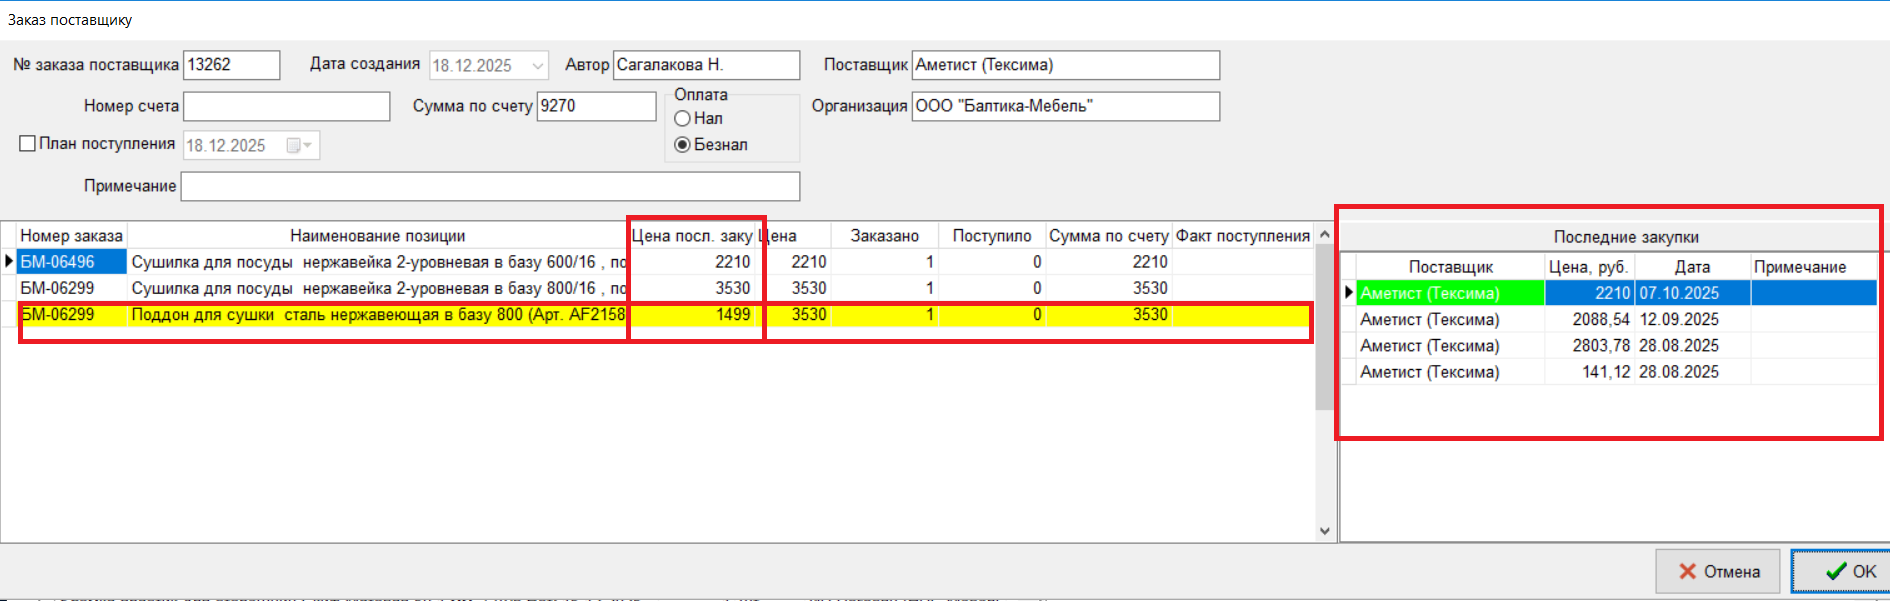Click the Поставщик field Аметист (Тексима)
The height and width of the screenshot is (601, 1890).
click(1065, 65)
